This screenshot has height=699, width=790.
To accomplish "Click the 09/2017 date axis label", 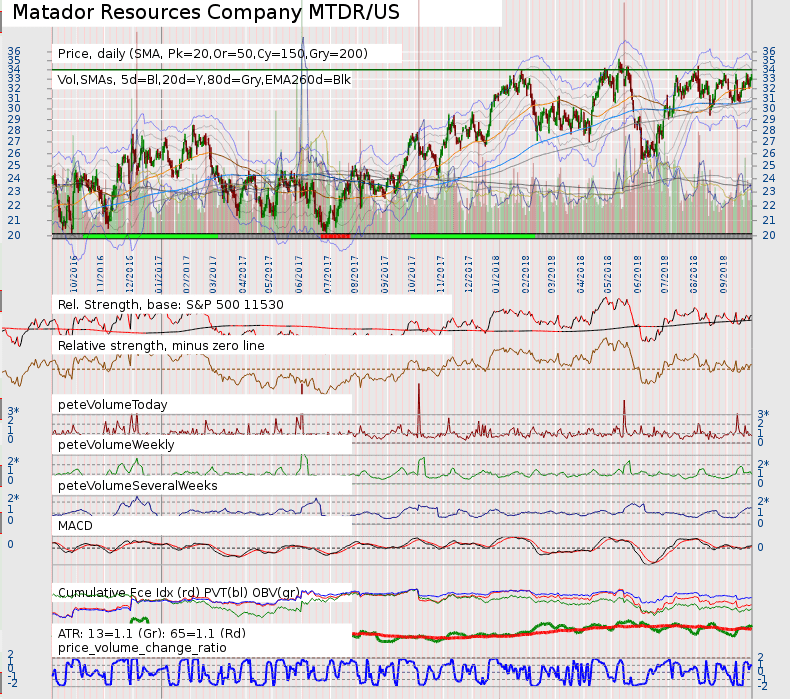I will tap(385, 274).
